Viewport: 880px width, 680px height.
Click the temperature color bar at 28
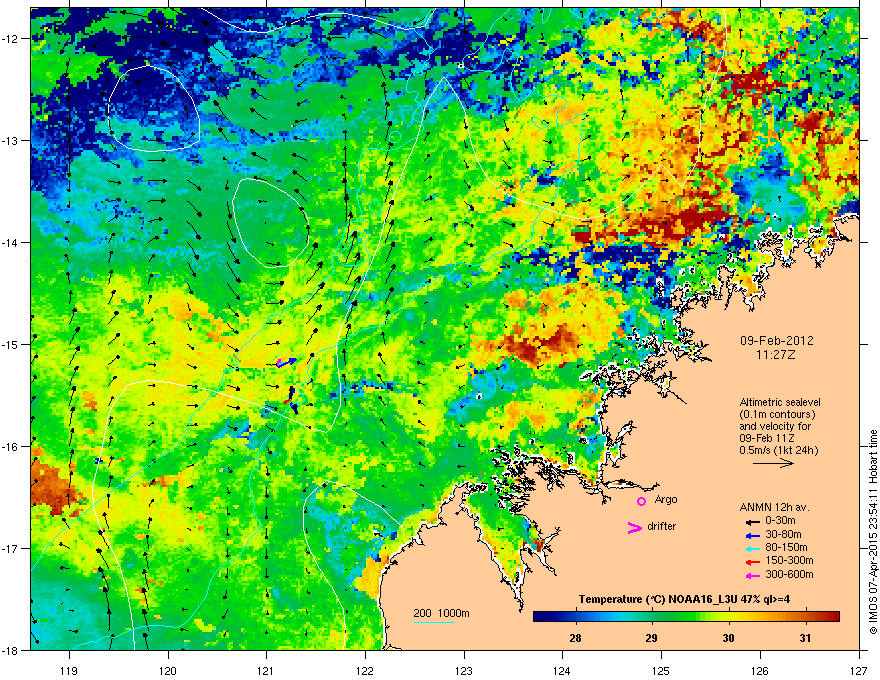coord(575,616)
